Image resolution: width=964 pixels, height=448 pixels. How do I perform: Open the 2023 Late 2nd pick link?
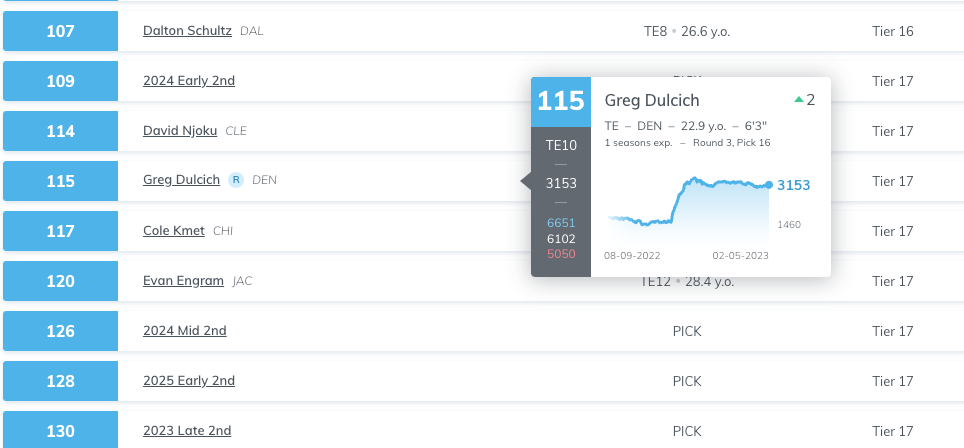pyautogui.click(x=187, y=431)
